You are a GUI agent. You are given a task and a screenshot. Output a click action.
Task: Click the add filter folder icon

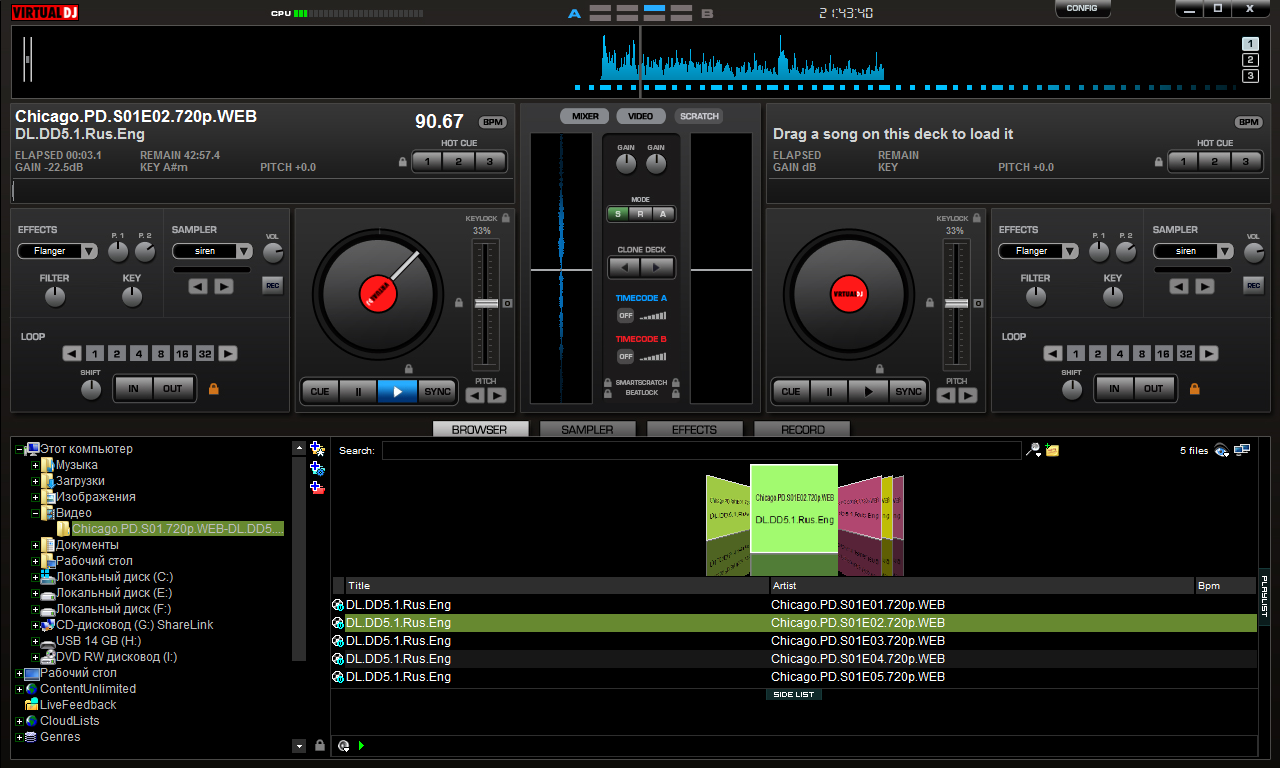coord(317,488)
